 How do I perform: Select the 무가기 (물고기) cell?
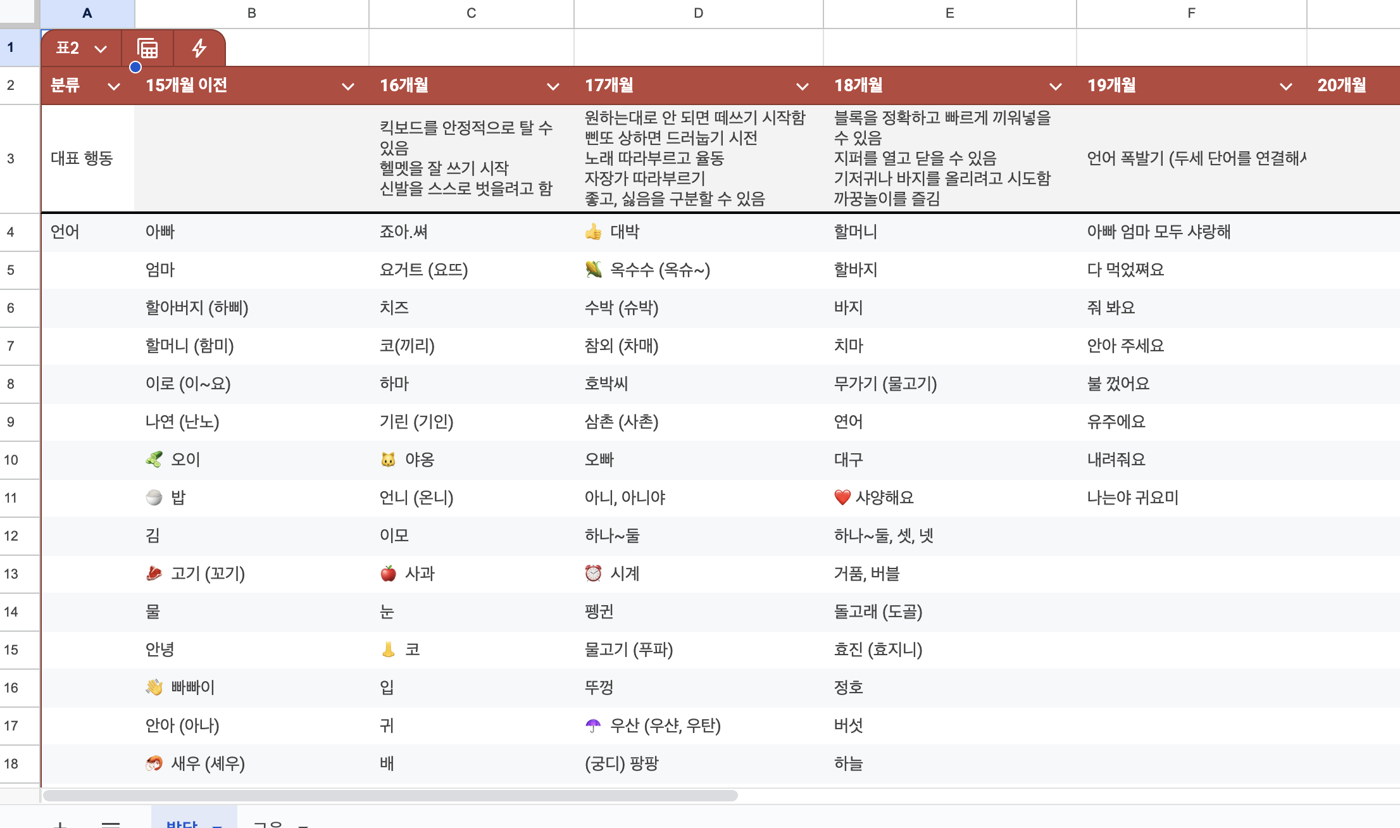[x=949, y=384]
